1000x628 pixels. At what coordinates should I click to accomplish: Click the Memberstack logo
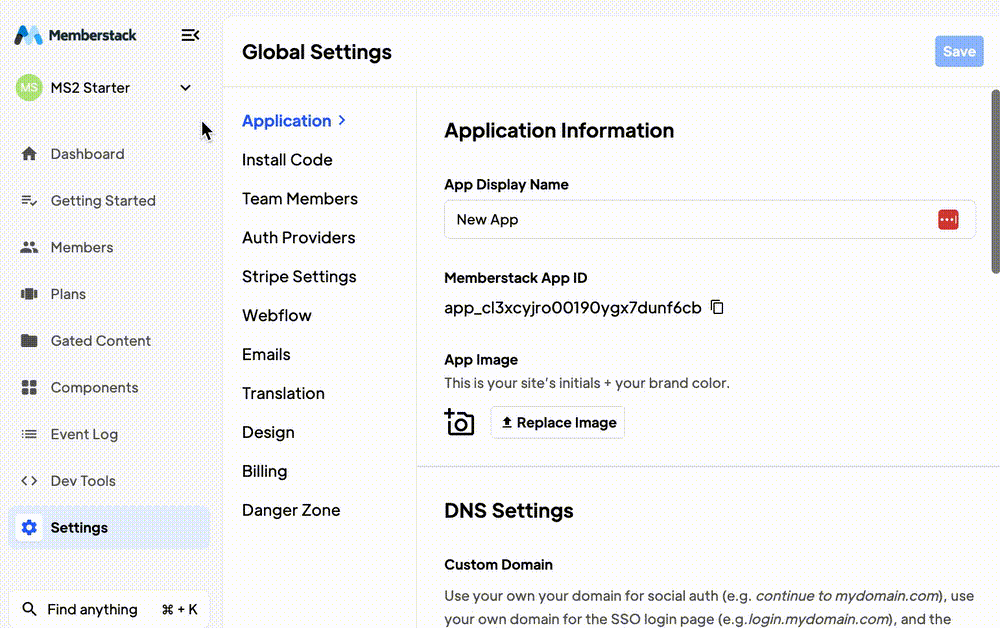pyautogui.click(x=75, y=35)
